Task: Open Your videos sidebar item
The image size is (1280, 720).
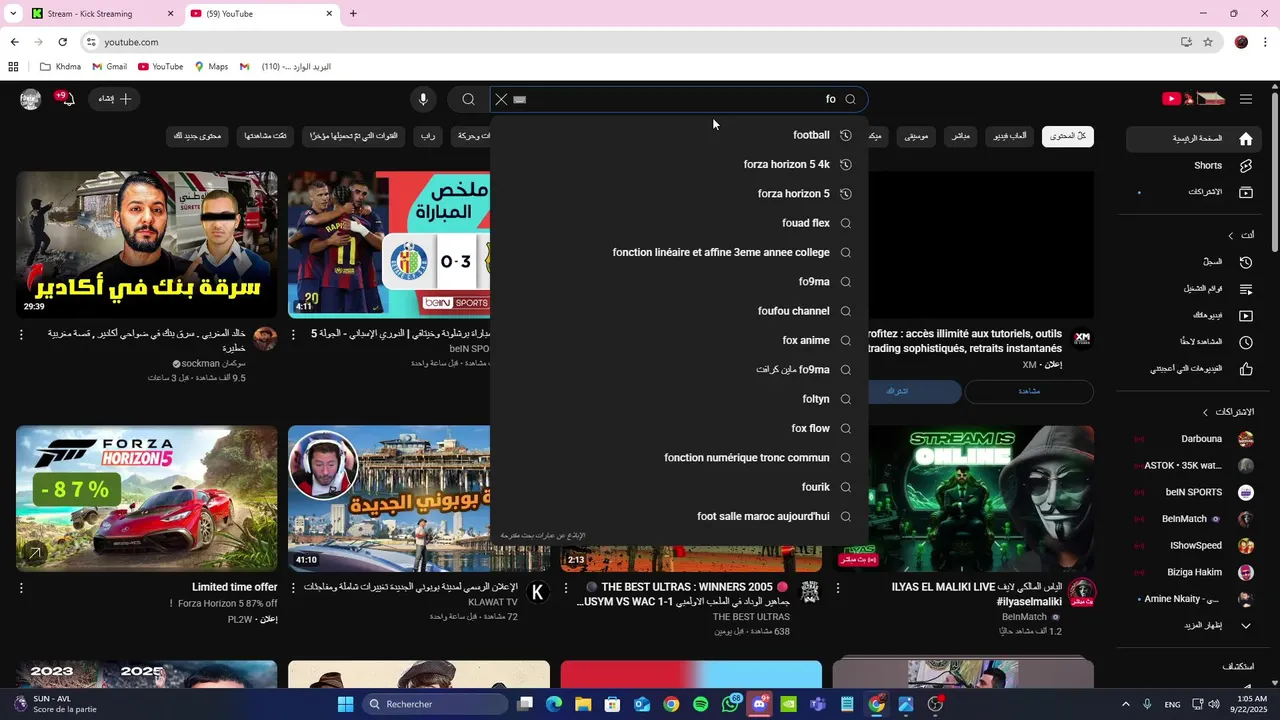Action: 1191,316
